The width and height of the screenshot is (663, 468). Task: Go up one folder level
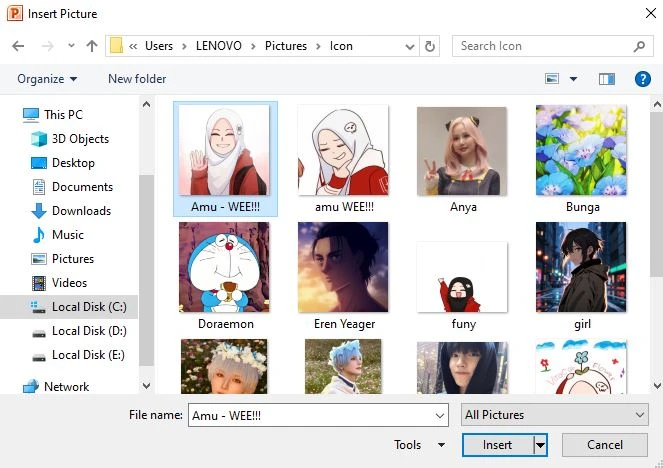pos(92,46)
